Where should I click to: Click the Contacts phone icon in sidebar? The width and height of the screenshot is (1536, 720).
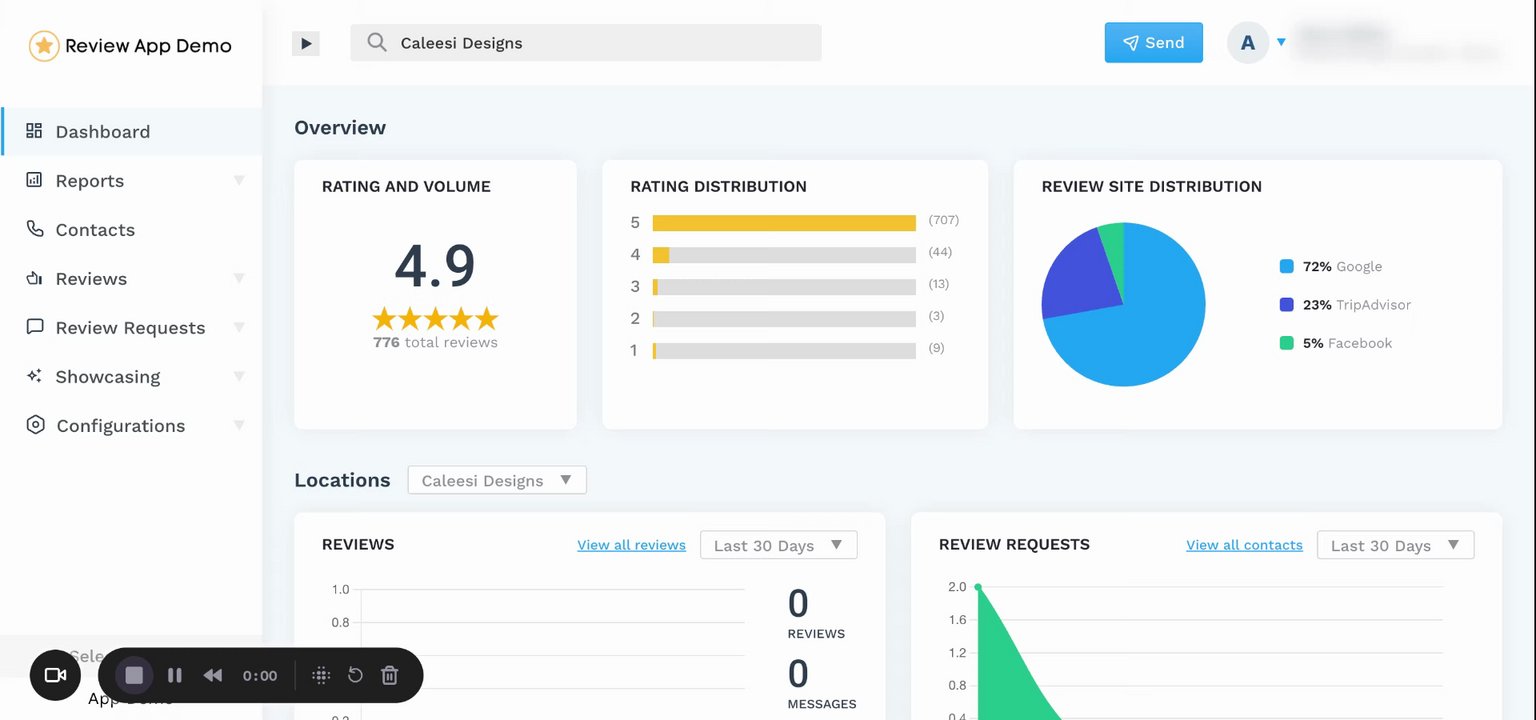(35, 229)
